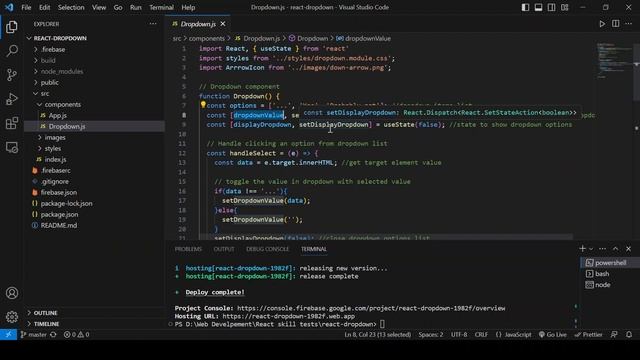Expand the public folder
640x360 pixels.
[x=49, y=82]
